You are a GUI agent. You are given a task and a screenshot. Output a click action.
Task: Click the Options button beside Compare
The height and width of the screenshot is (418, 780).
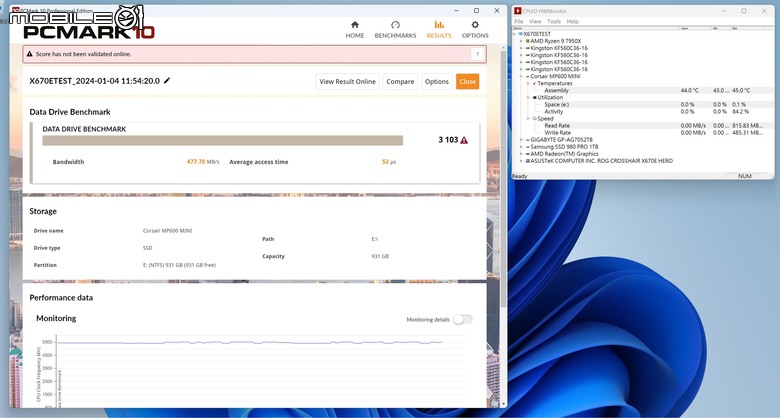[437, 82]
